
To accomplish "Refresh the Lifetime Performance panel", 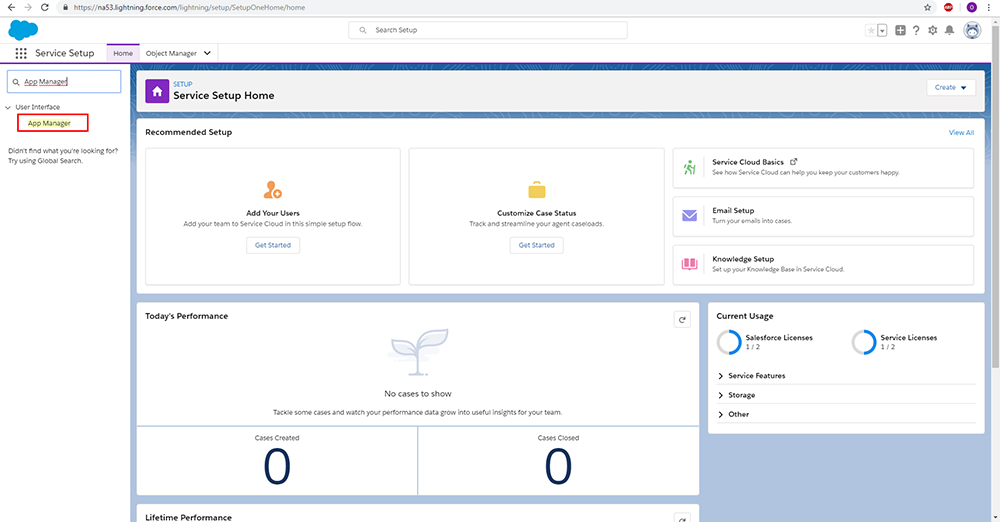I will click(x=682, y=518).
